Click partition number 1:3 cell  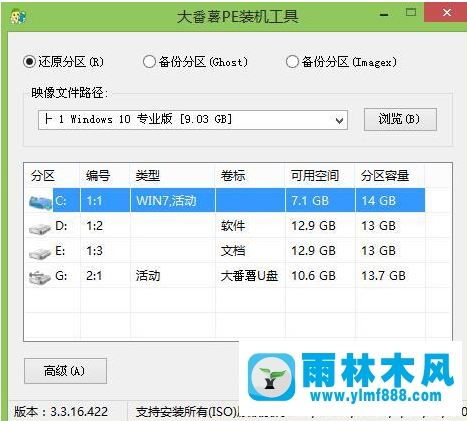coord(95,251)
